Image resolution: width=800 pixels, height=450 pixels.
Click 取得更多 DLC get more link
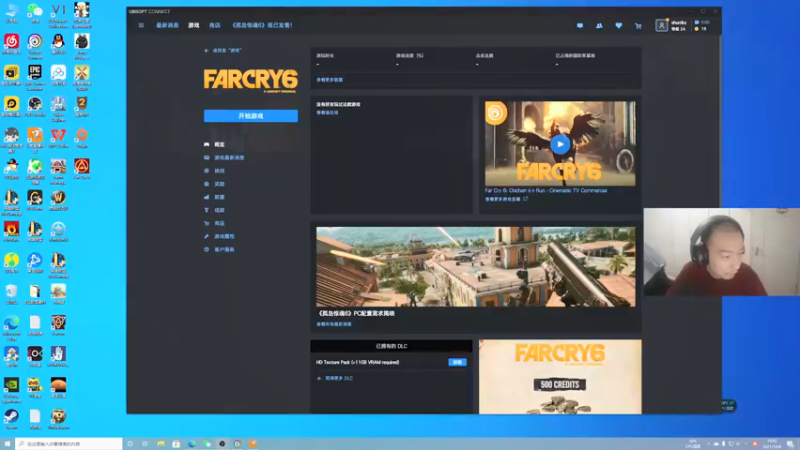[x=335, y=379]
